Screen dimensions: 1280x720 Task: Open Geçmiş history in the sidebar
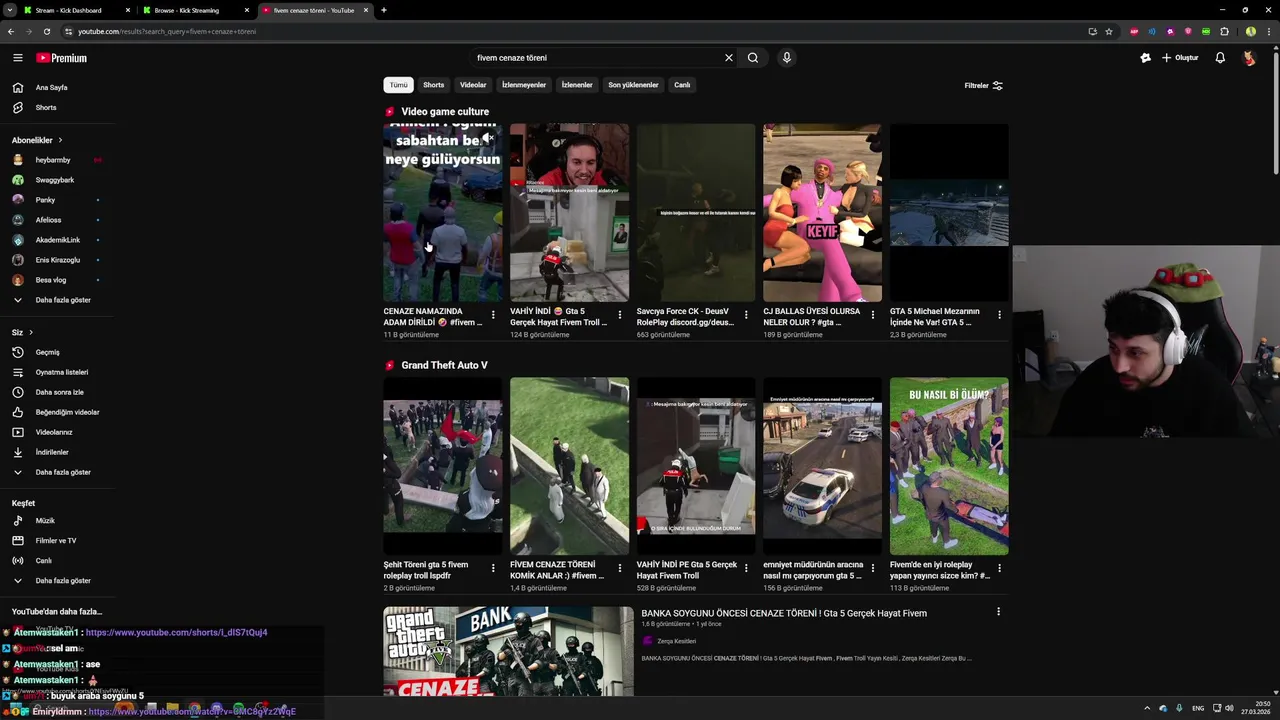(48, 352)
